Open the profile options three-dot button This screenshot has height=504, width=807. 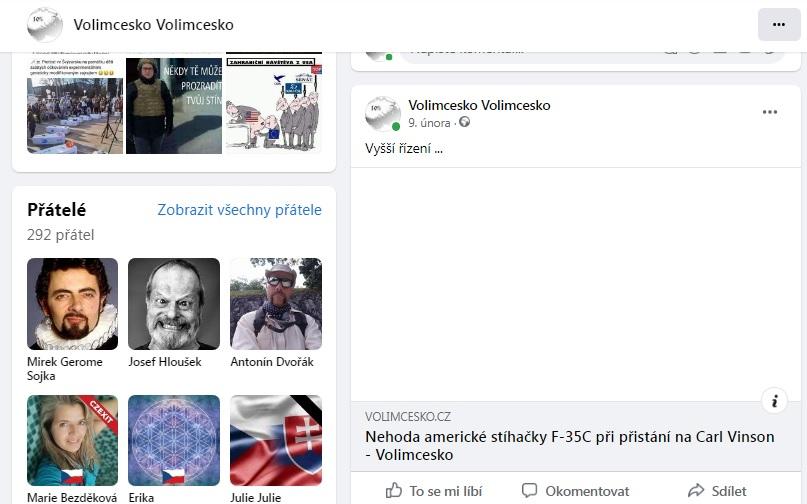(x=779, y=24)
